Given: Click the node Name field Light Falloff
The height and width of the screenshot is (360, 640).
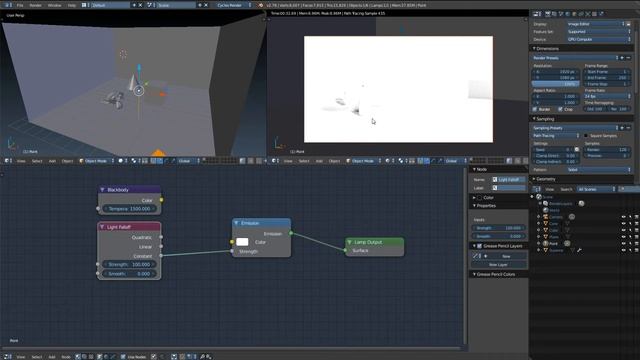Looking at the screenshot, I should (x=509, y=180).
